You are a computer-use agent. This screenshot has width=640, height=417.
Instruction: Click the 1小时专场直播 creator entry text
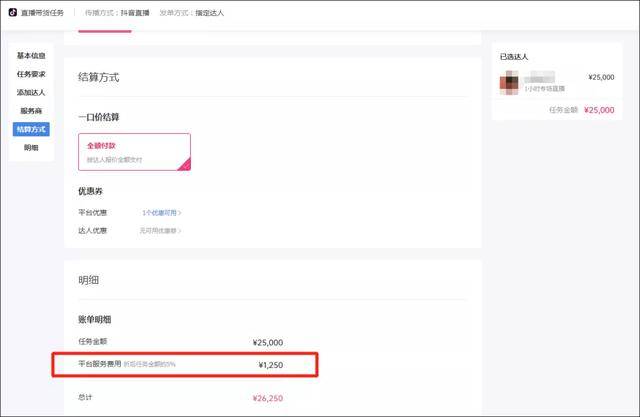tap(549, 89)
